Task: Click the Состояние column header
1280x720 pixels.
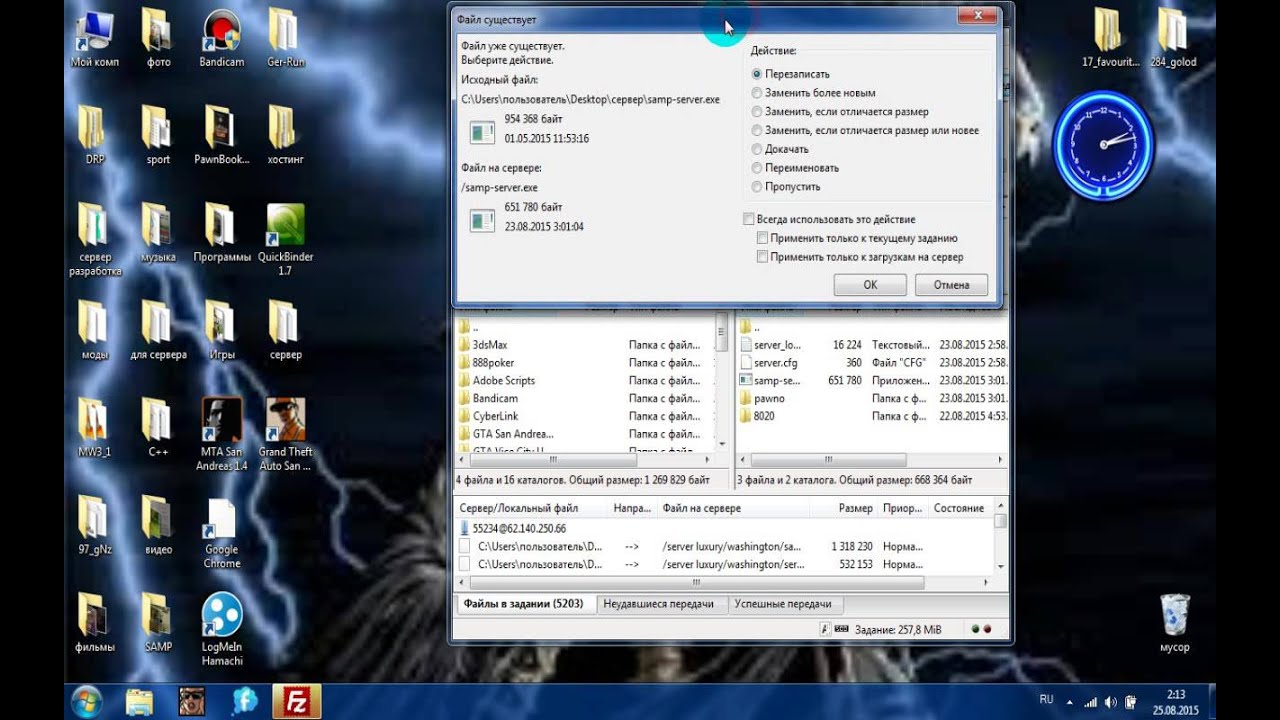Action: click(960, 509)
